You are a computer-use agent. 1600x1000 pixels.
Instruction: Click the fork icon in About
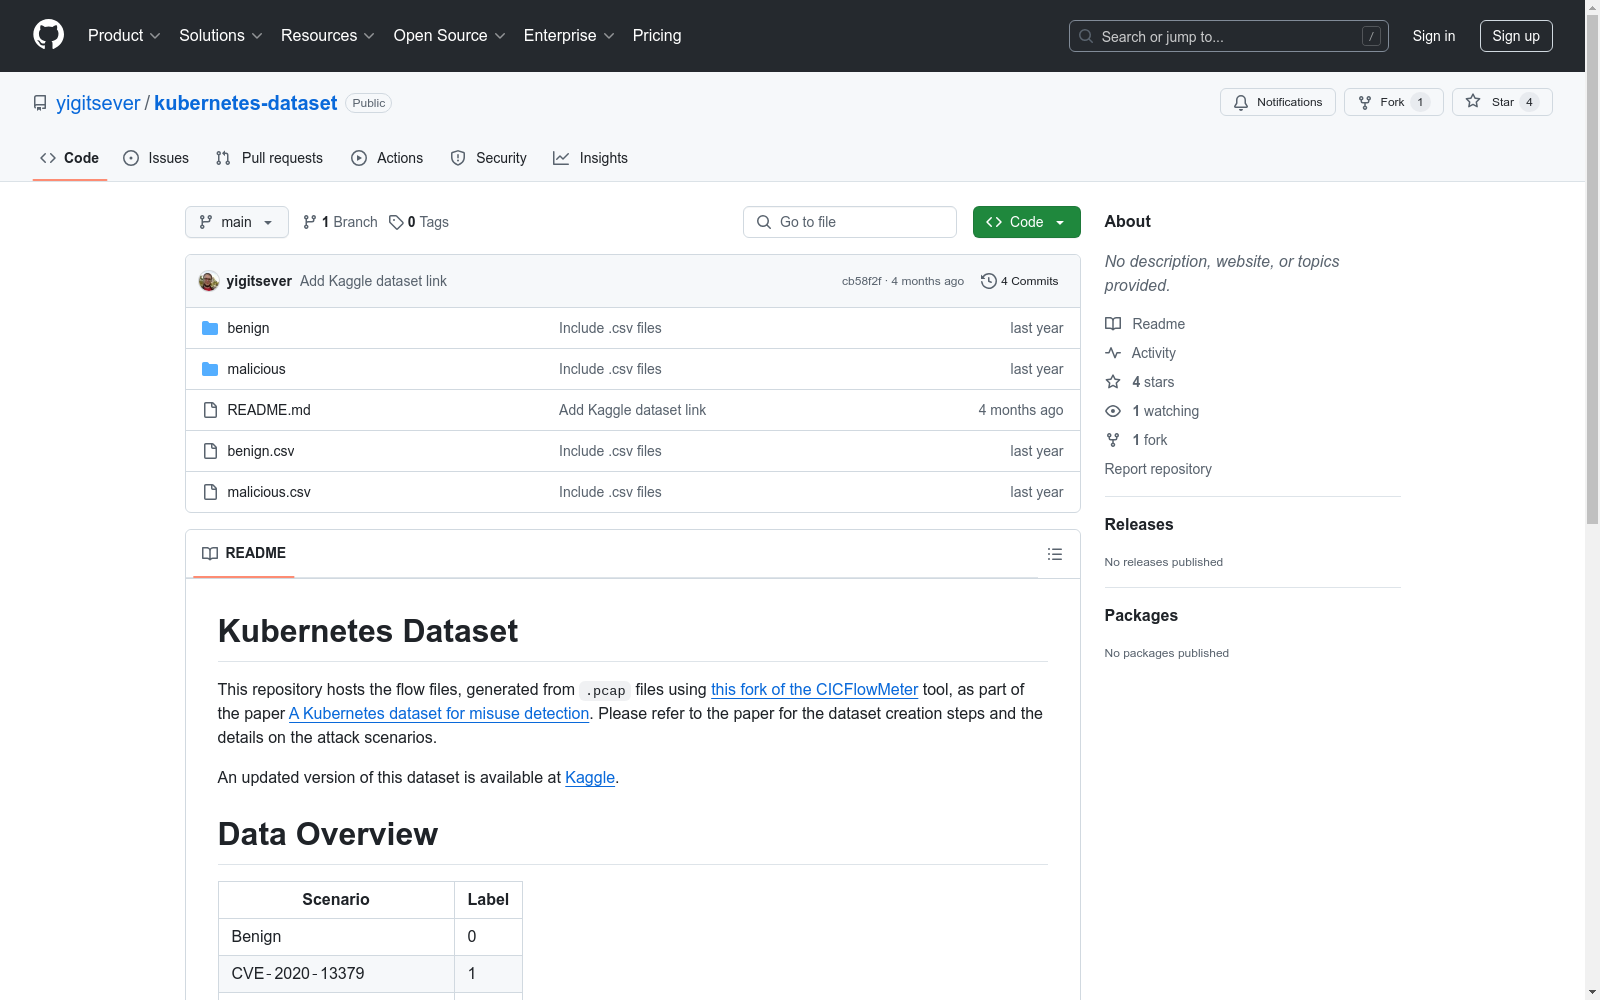(1113, 440)
